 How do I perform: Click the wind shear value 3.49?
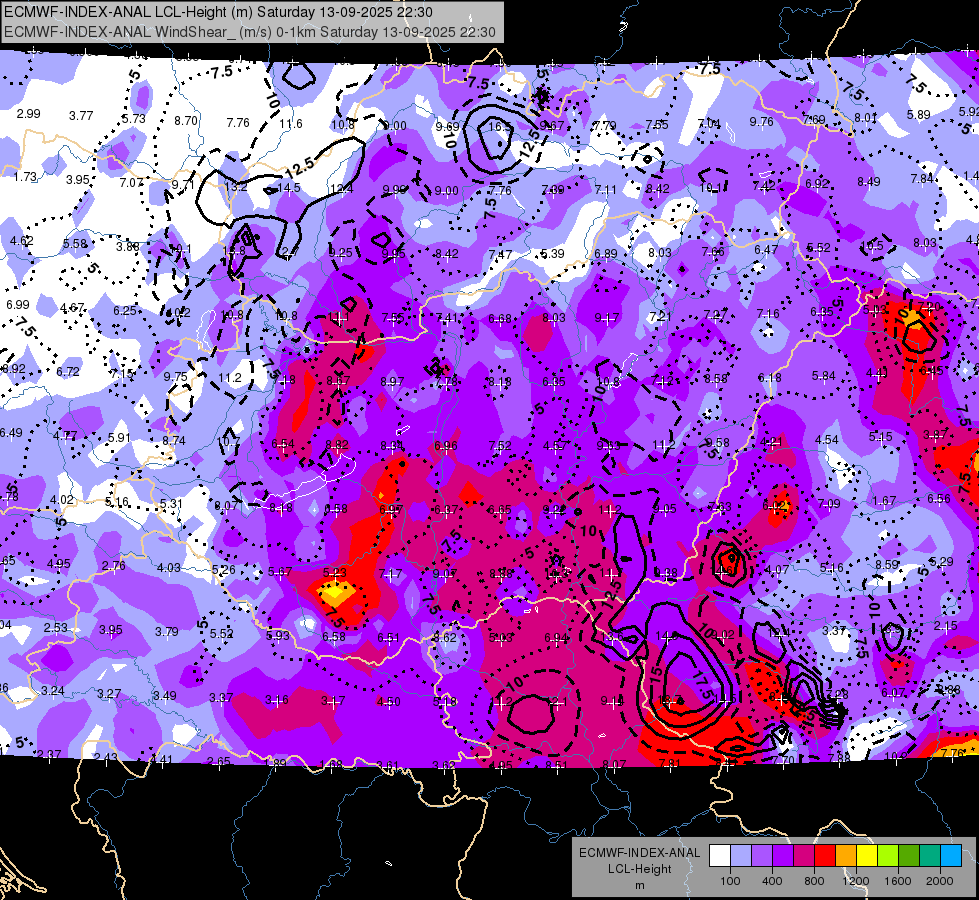[x=165, y=695]
